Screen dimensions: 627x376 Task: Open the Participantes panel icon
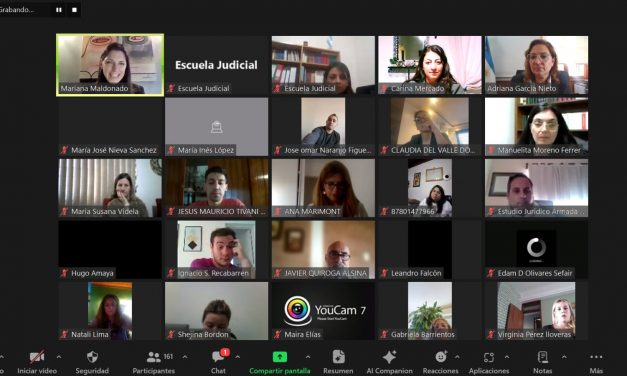click(154, 357)
